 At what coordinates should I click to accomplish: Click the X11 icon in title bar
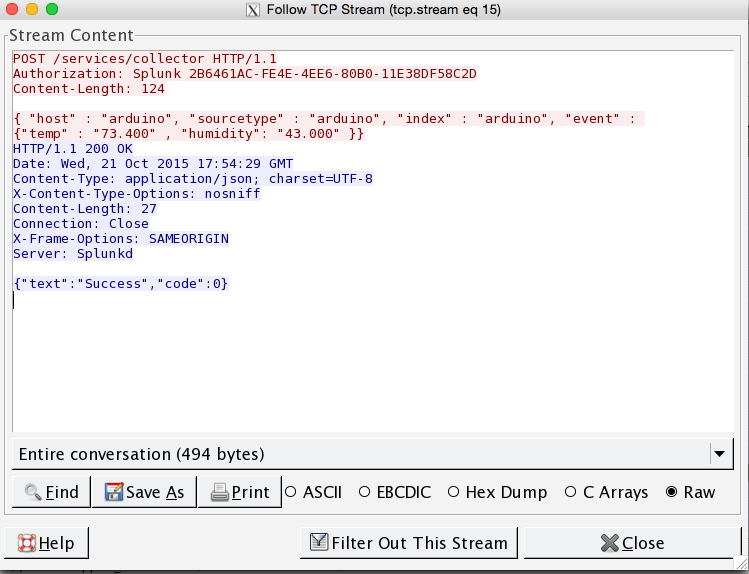pos(253,10)
